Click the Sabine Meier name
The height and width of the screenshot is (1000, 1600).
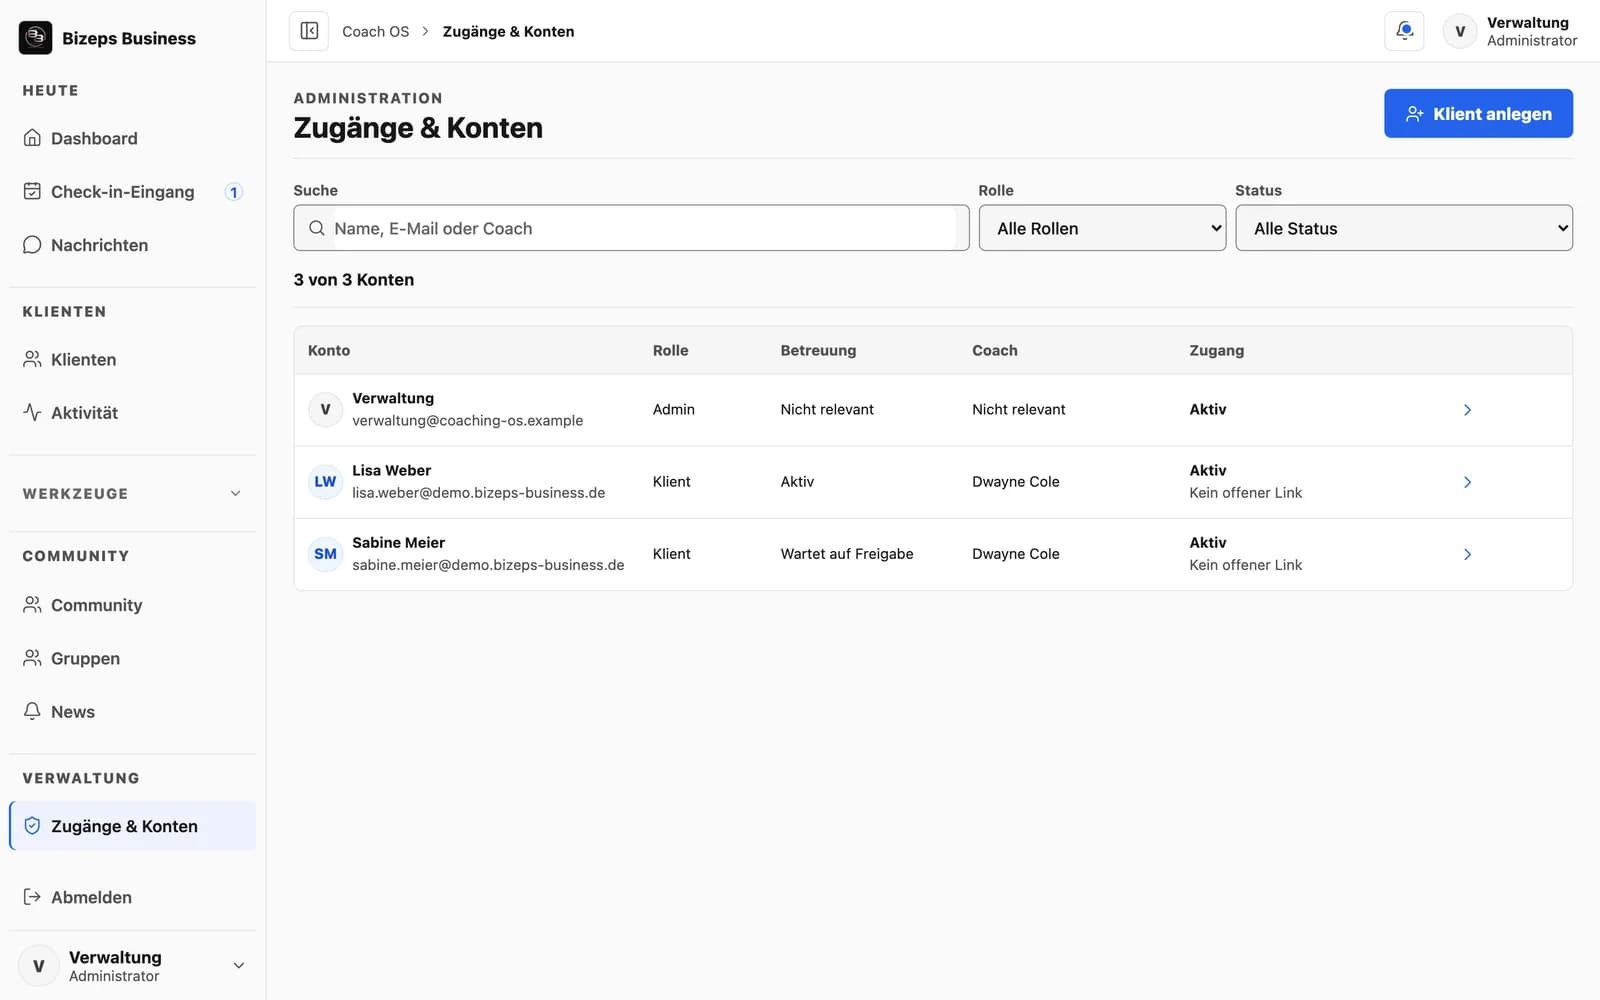pos(398,542)
